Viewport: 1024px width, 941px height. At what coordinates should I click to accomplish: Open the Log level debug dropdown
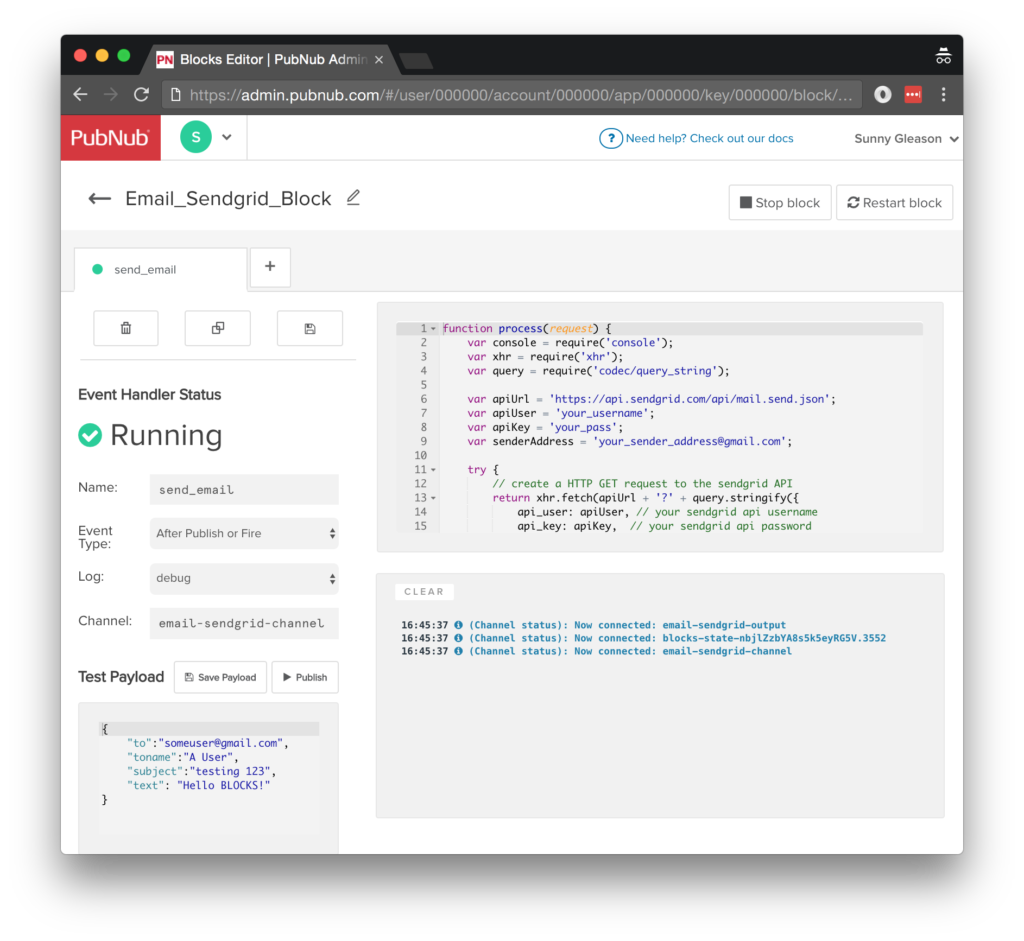(244, 578)
